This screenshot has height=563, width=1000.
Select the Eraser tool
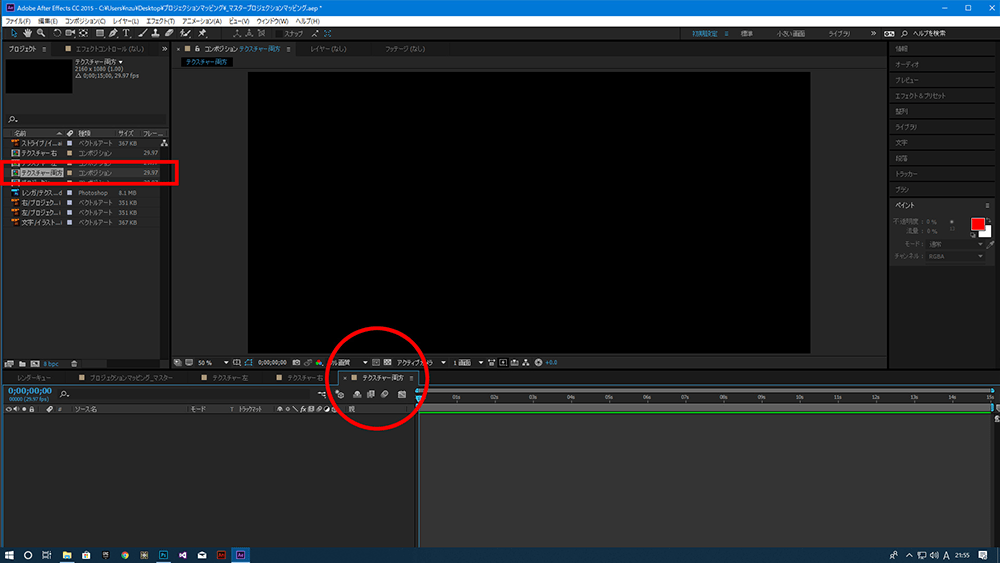click(169, 33)
